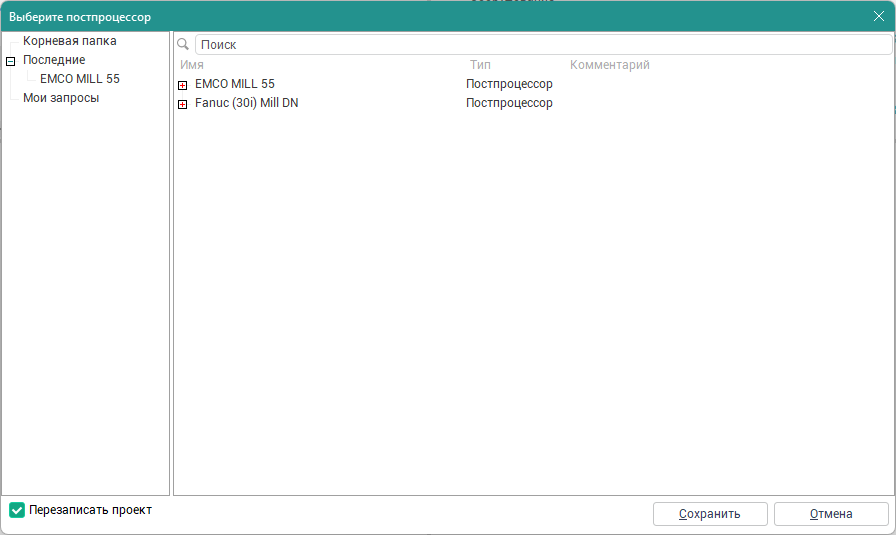This screenshot has width=896, height=535.
Task: Select EMCO MILL 55 in the list
Action: click(234, 84)
